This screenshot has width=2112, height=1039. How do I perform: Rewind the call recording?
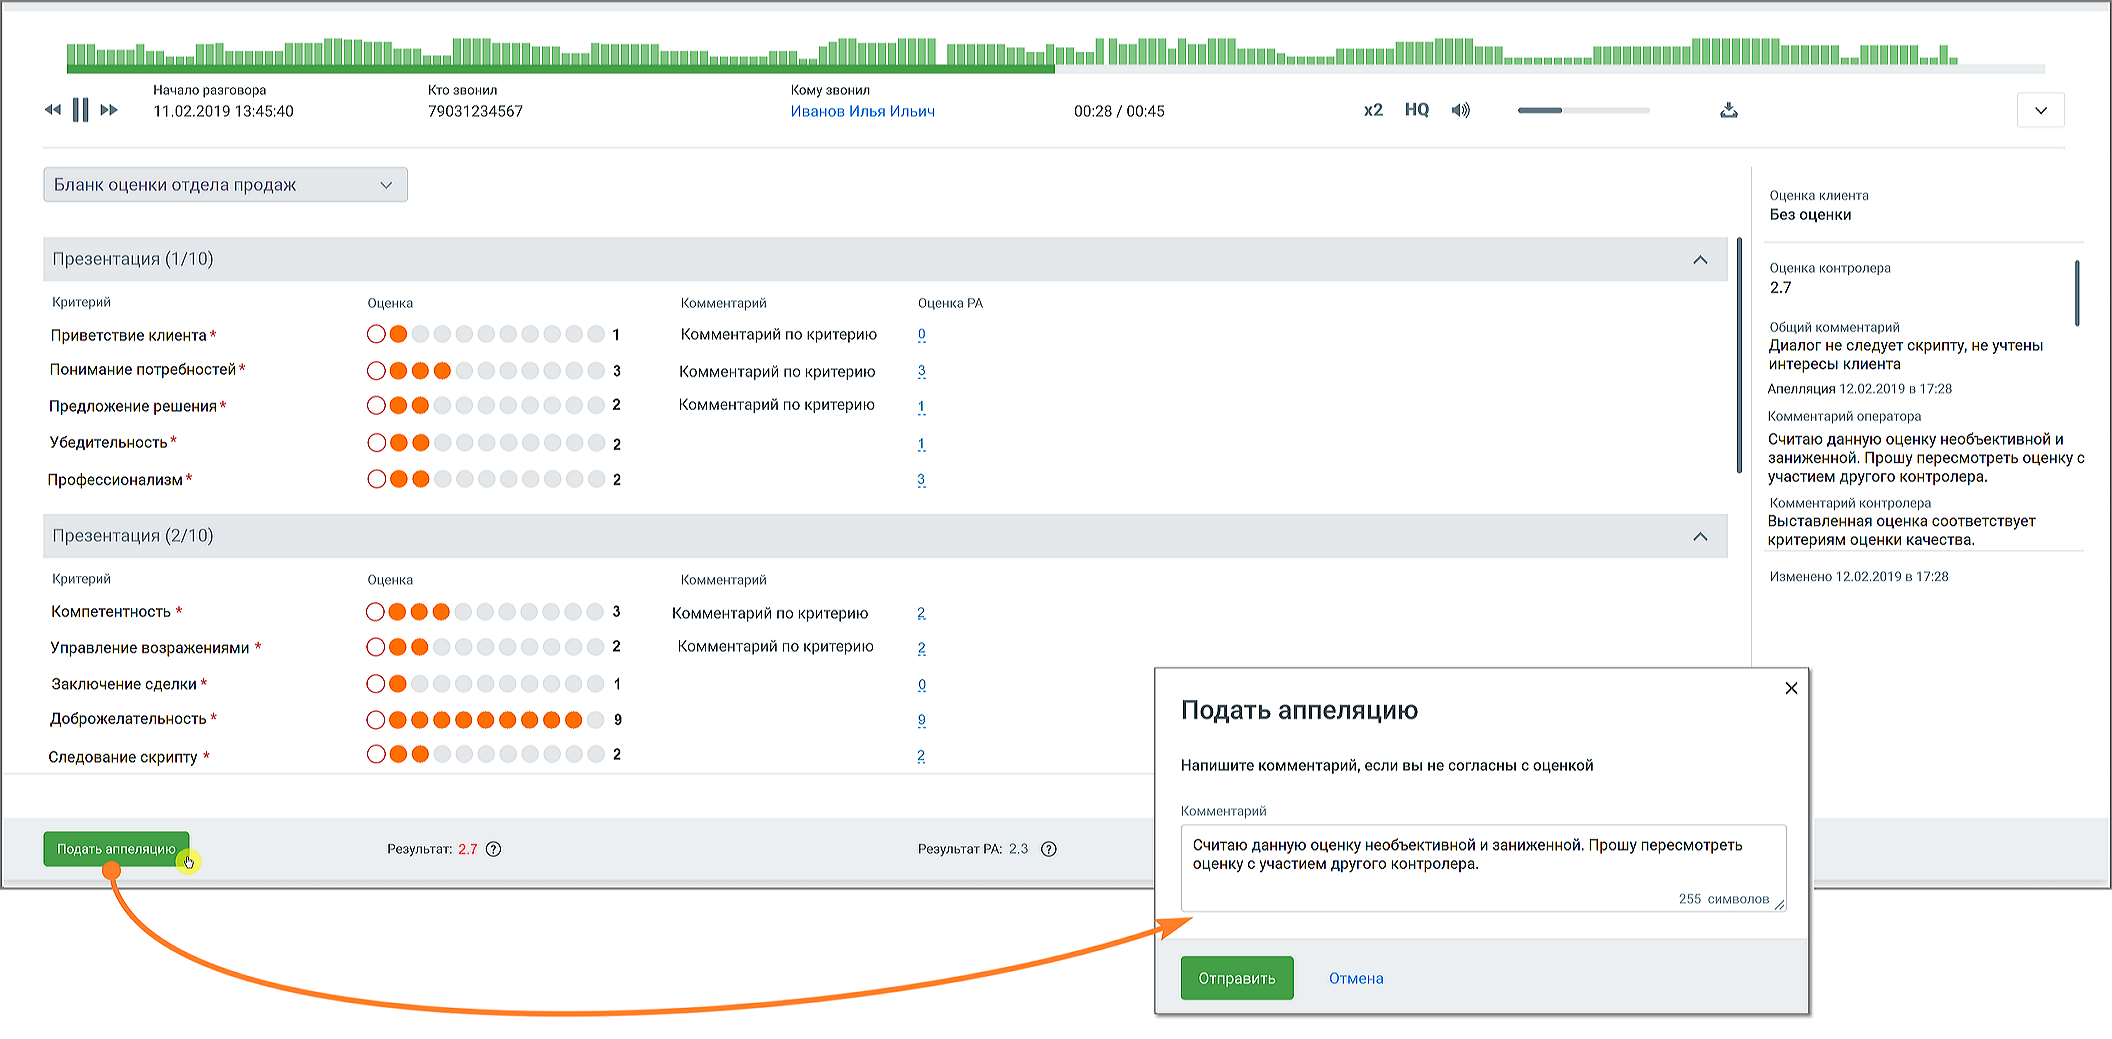click(53, 110)
